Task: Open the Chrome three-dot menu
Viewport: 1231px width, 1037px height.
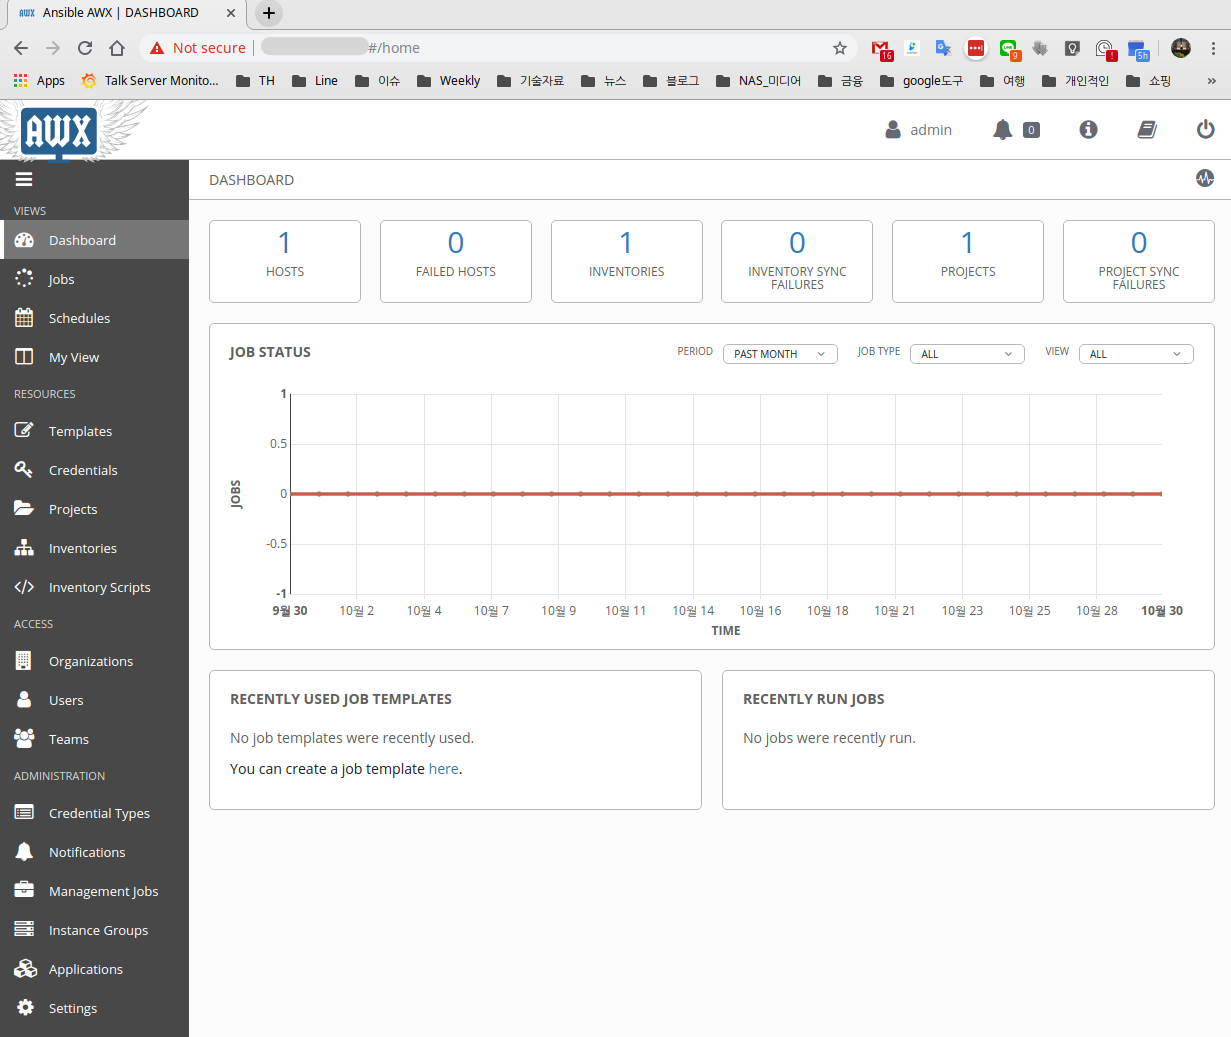Action: tap(1213, 48)
